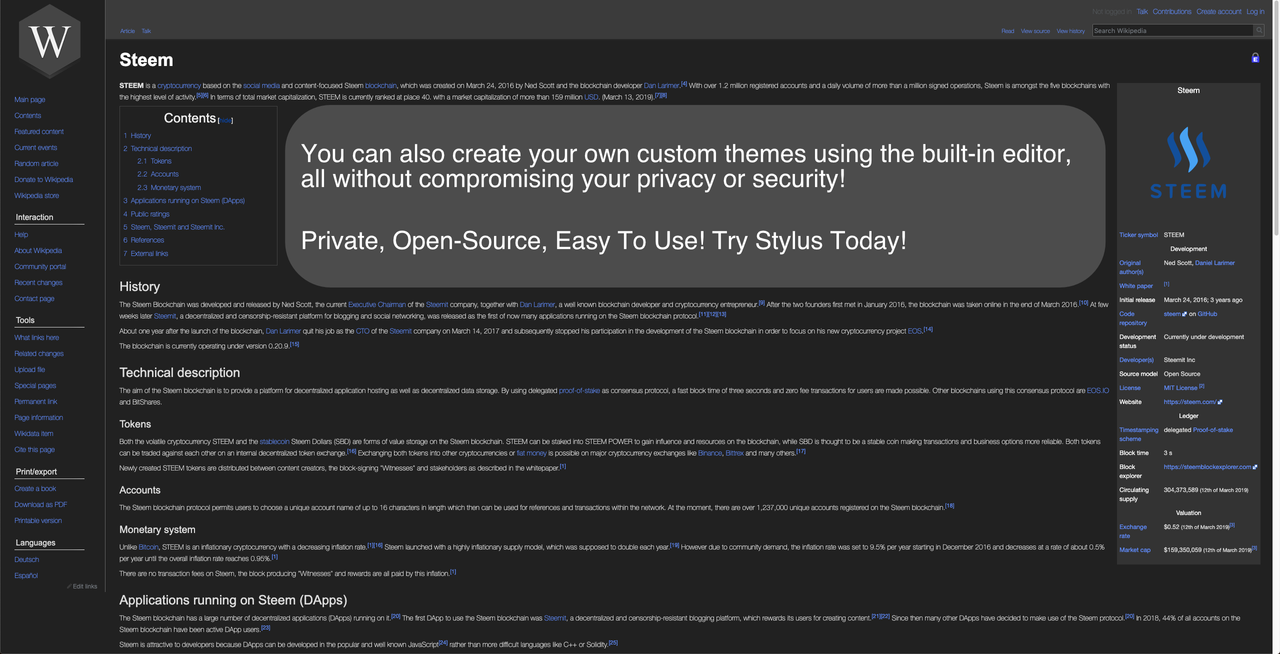The width and height of the screenshot is (1280, 654).
Task: Open GitHub link in Code repository row
Action: (x=1207, y=314)
